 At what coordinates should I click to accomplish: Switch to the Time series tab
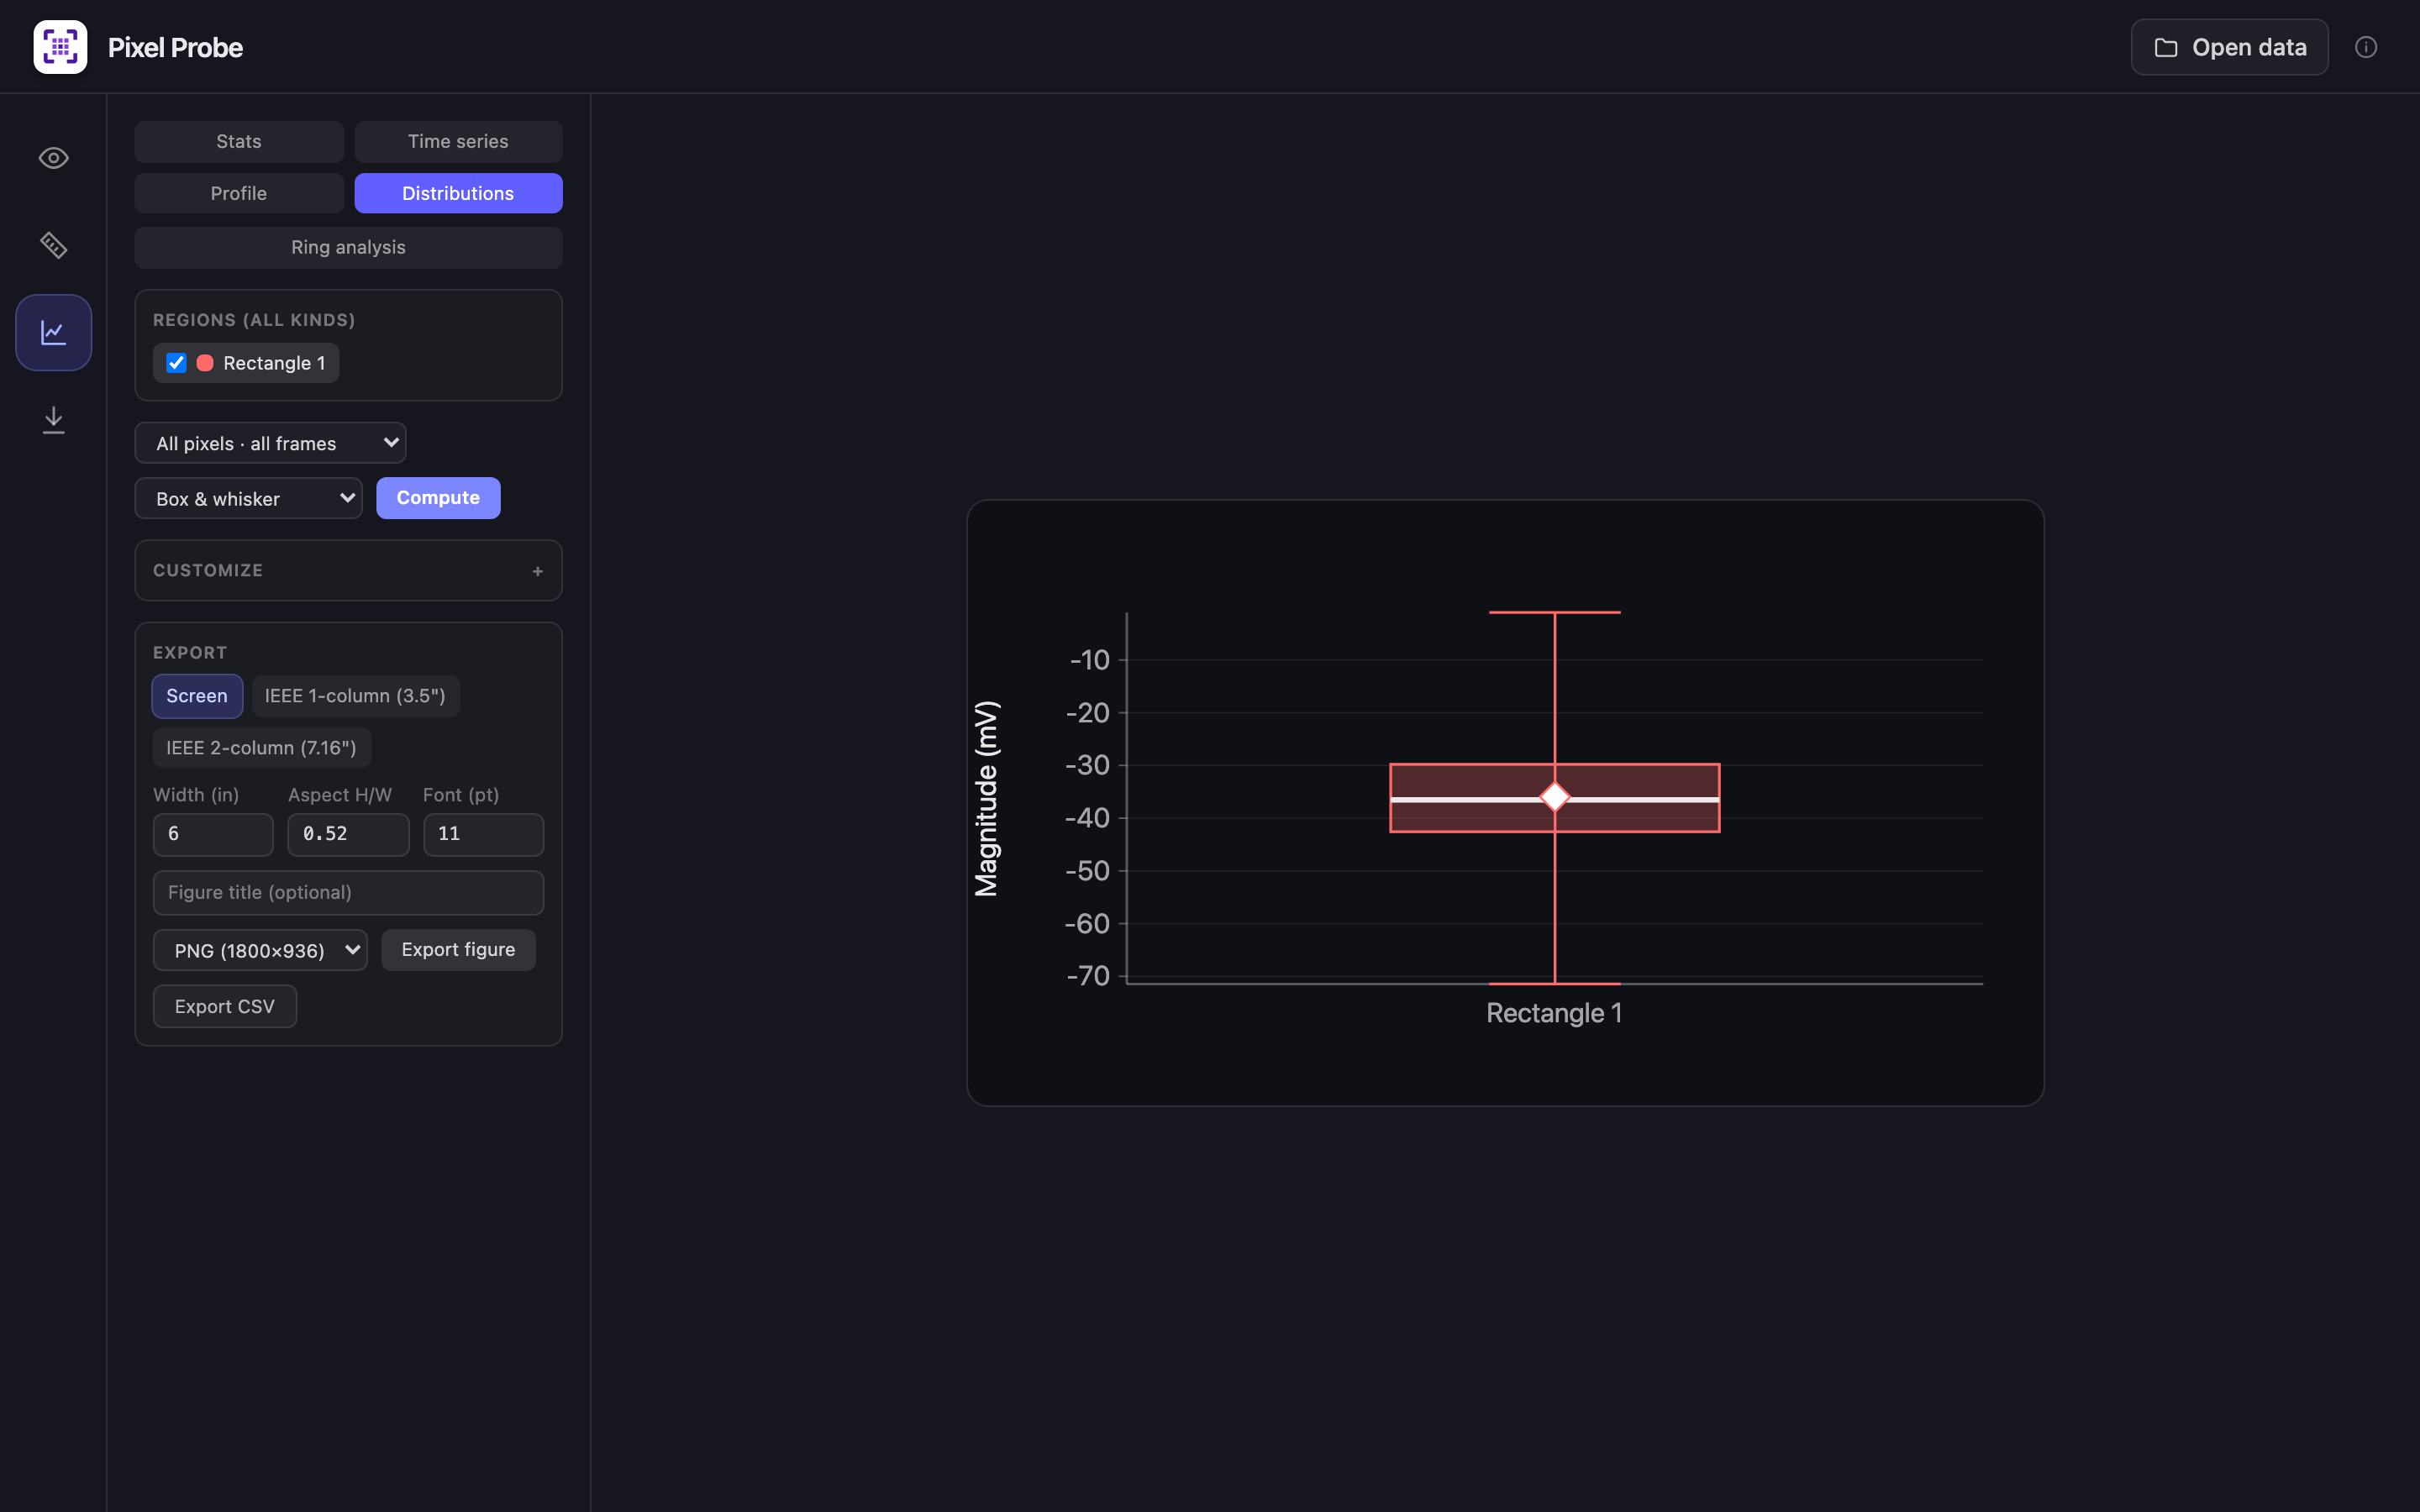[458, 141]
